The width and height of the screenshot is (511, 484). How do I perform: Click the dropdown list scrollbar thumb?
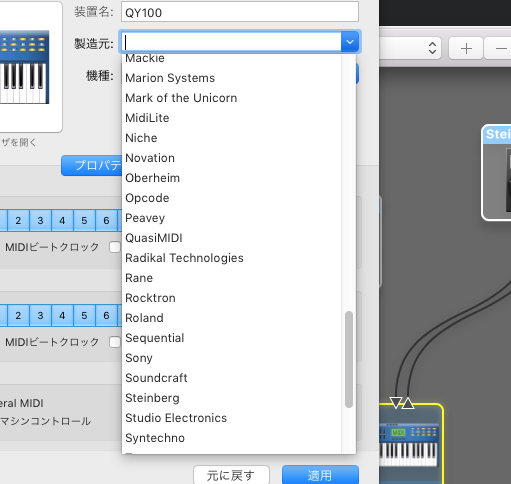click(x=349, y=359)
